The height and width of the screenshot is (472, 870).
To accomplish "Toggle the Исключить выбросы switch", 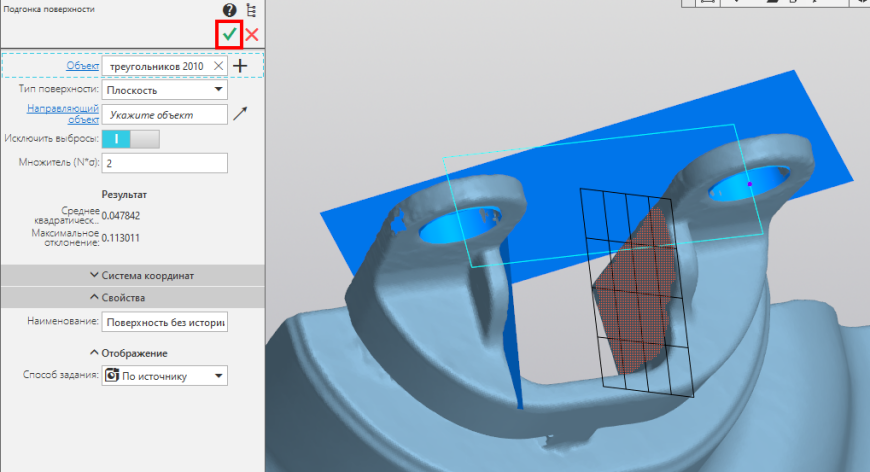I will point(131,139).
